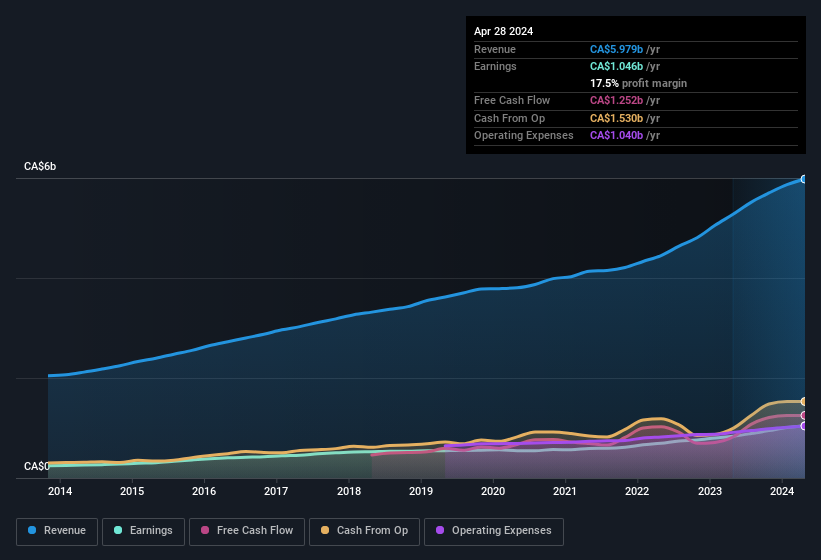Click the Free Cash Flow endpoint marker

(804, 416)
